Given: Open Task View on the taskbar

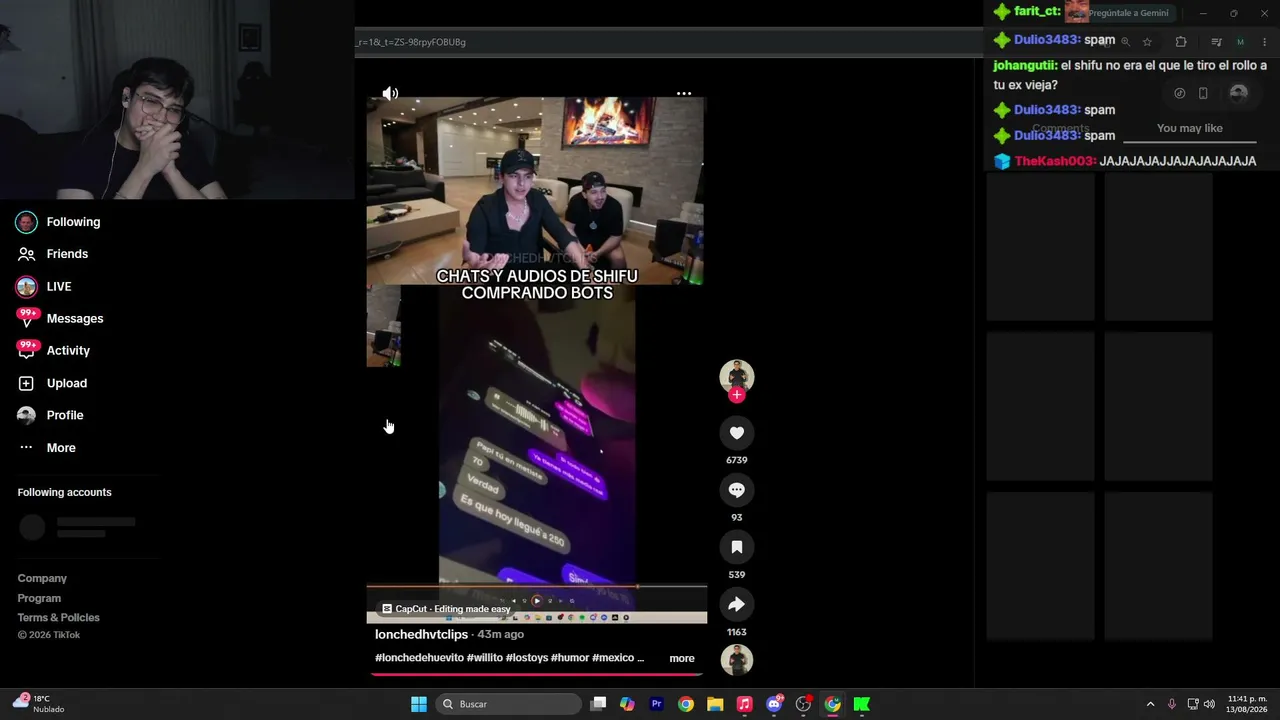Looking at the screenshot, I should [598, 704].
